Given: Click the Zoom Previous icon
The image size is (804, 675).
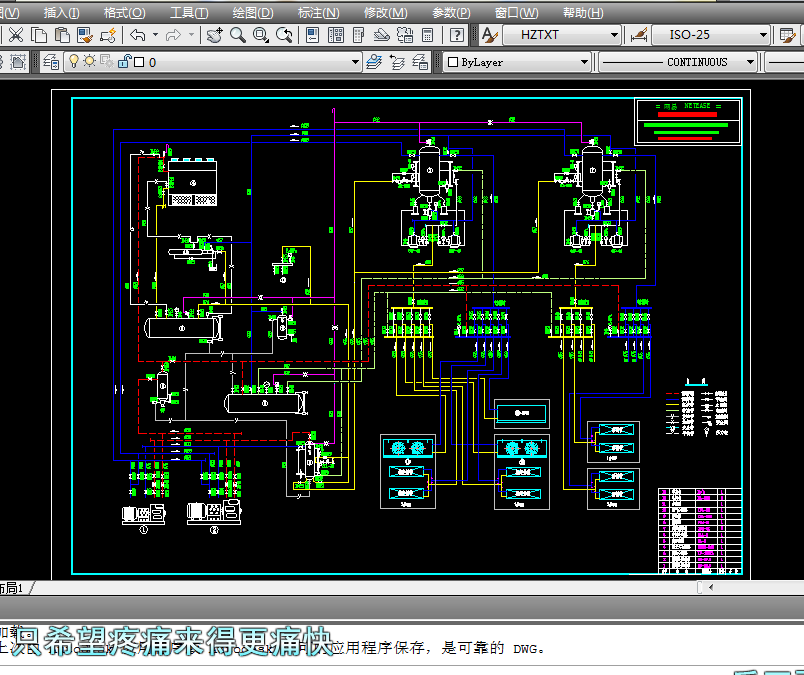Looking at the screenshot, I should pos(284,35).
